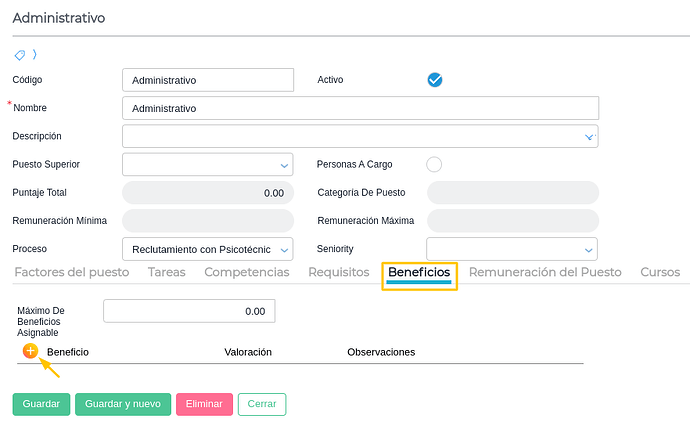Screen dimensions: 690x432
Task: Switch to the Cursos tab
Action: coord(660,272)
